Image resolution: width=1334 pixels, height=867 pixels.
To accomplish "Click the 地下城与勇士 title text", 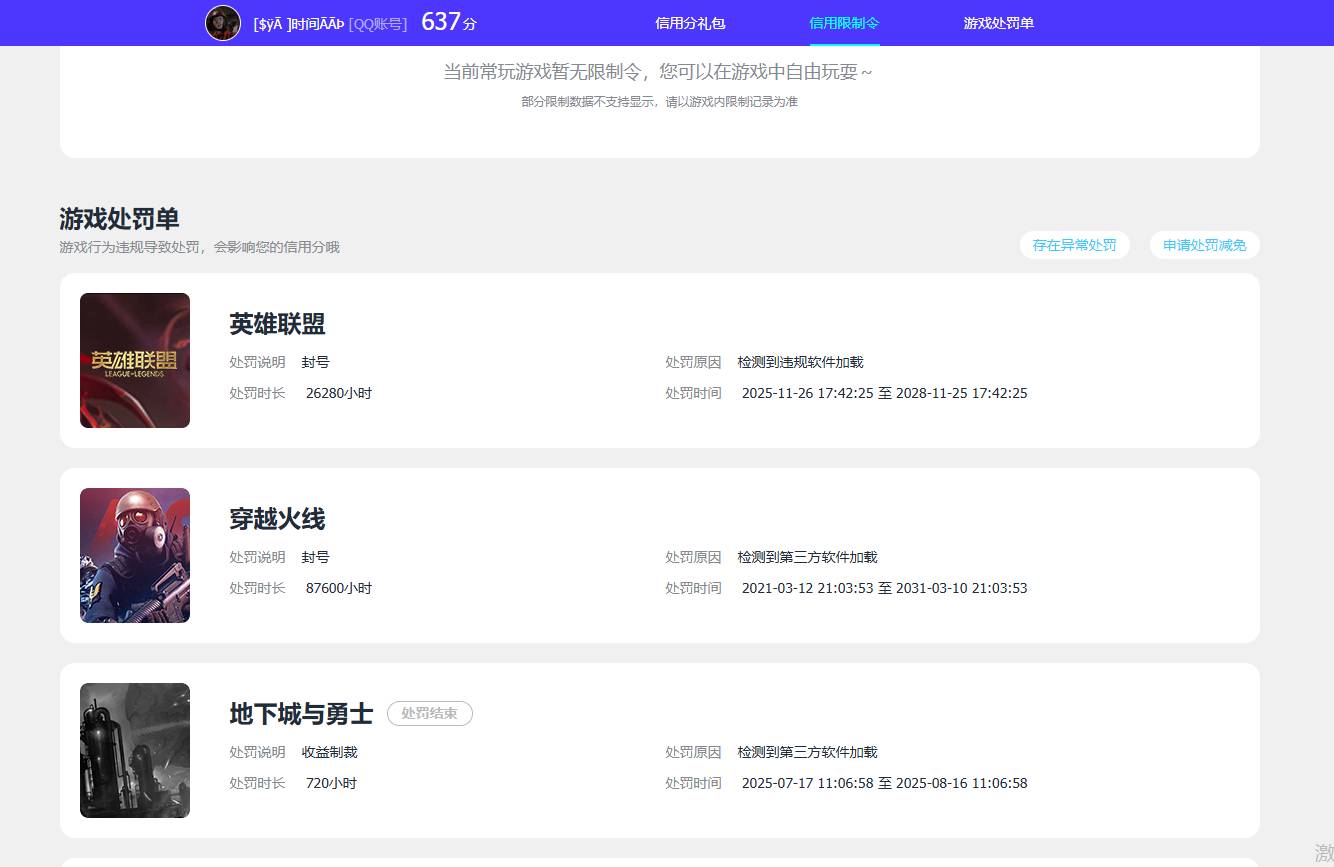I will [x=301, y=714].
